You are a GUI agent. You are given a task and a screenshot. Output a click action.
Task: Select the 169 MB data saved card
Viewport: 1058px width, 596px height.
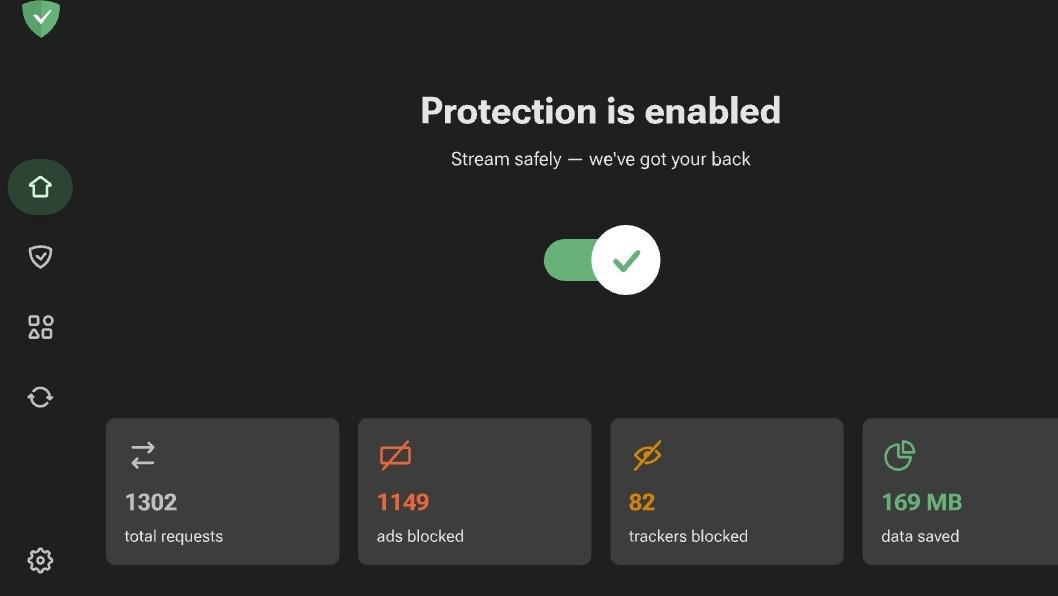(958, 491)
